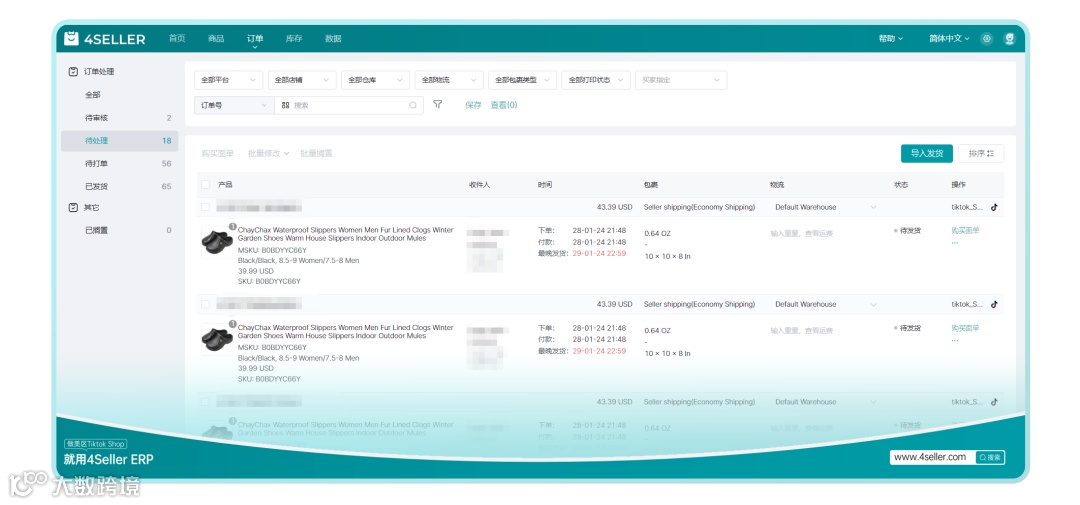Image resolution: width=1080 pixels, height=505 pixels.
Task: Expand the 全部包裹类型 package type dropdown
Action: (522, 80)
